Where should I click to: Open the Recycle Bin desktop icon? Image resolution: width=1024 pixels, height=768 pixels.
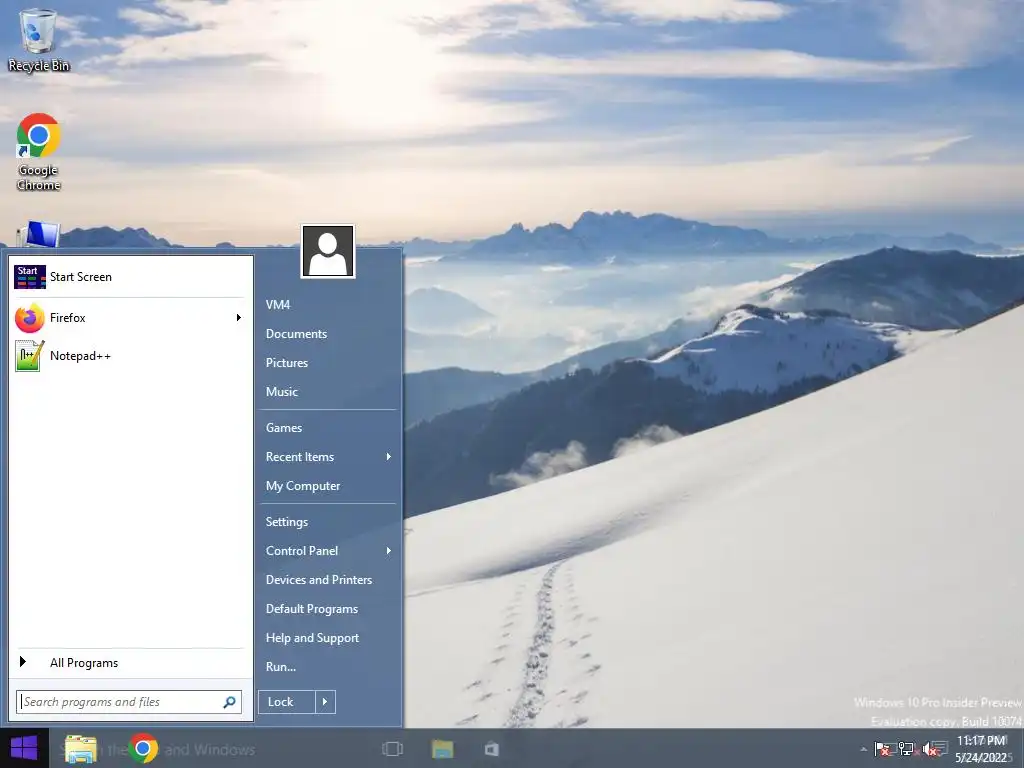[x=38, y=39]
